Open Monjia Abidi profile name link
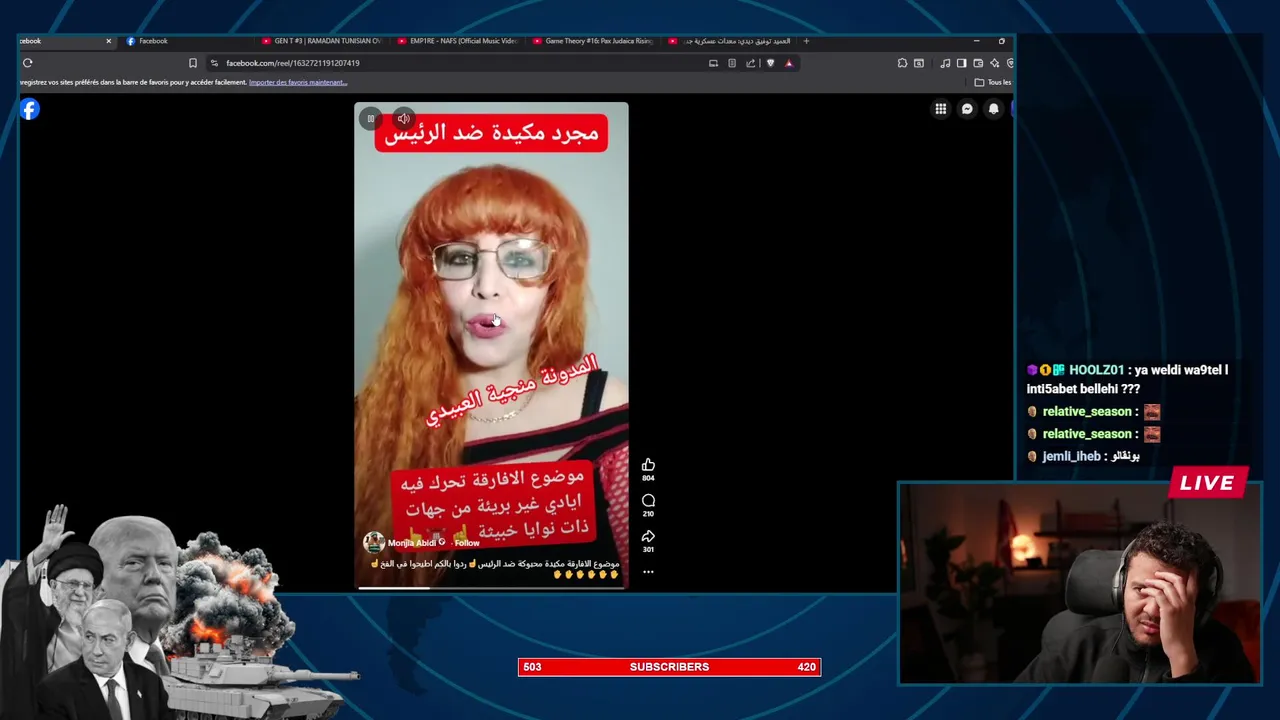The image size is (1280, 720). (x=412, y=543)
